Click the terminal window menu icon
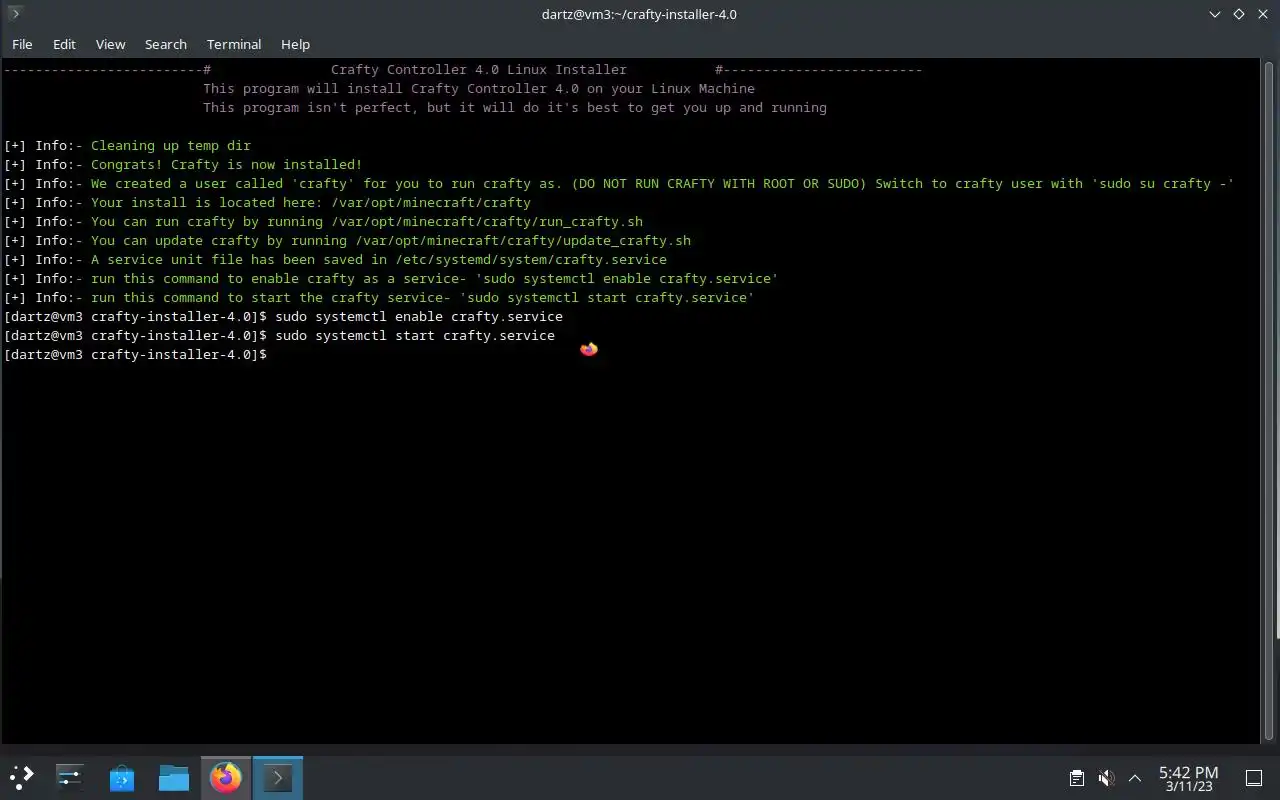The image size is (1280, 800). point(14,14)
